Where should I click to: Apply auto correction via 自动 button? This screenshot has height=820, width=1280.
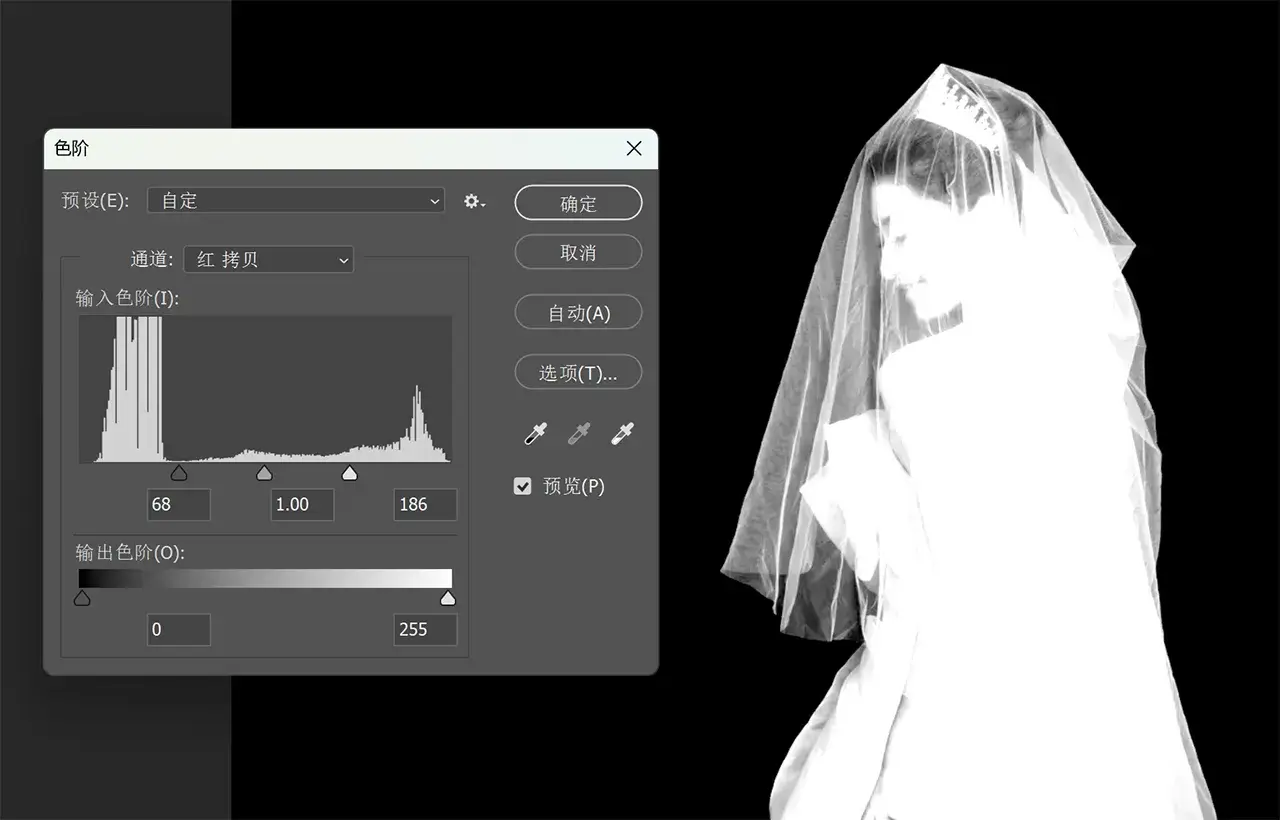pyautogui.click(x=578, y=312)
